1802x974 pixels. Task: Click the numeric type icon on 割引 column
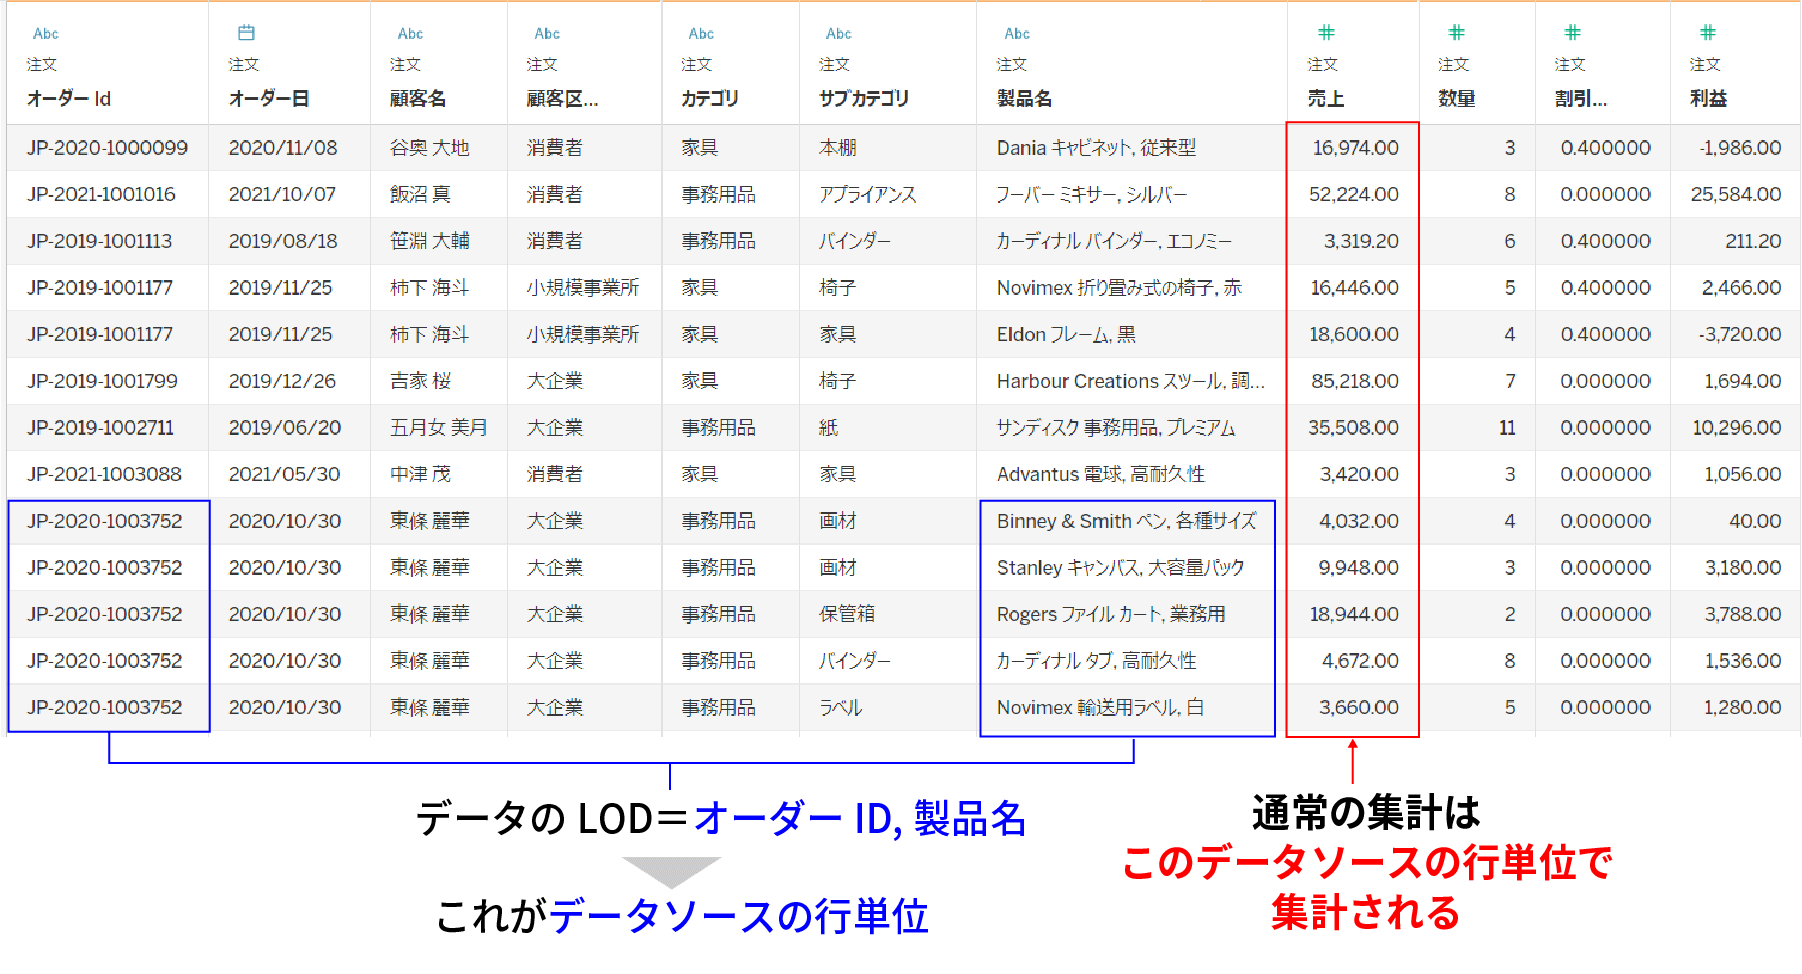pos(1573,32)
